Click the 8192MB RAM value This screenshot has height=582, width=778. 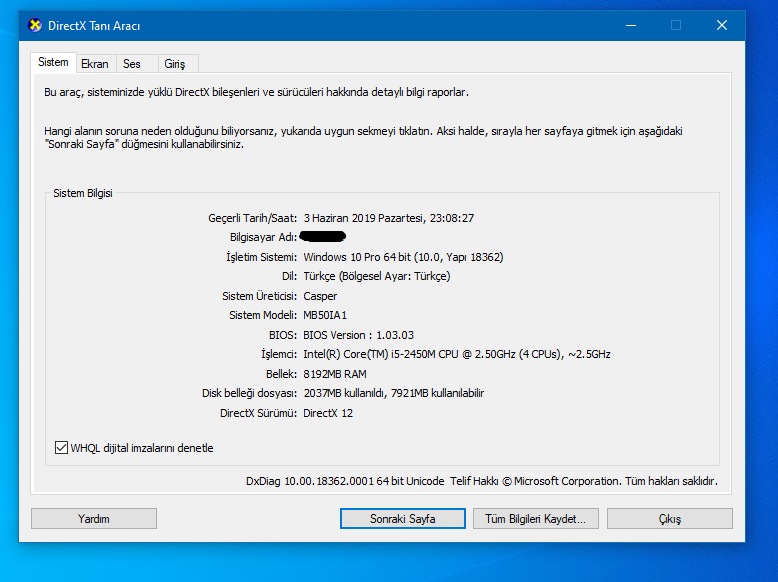point(335,374)
